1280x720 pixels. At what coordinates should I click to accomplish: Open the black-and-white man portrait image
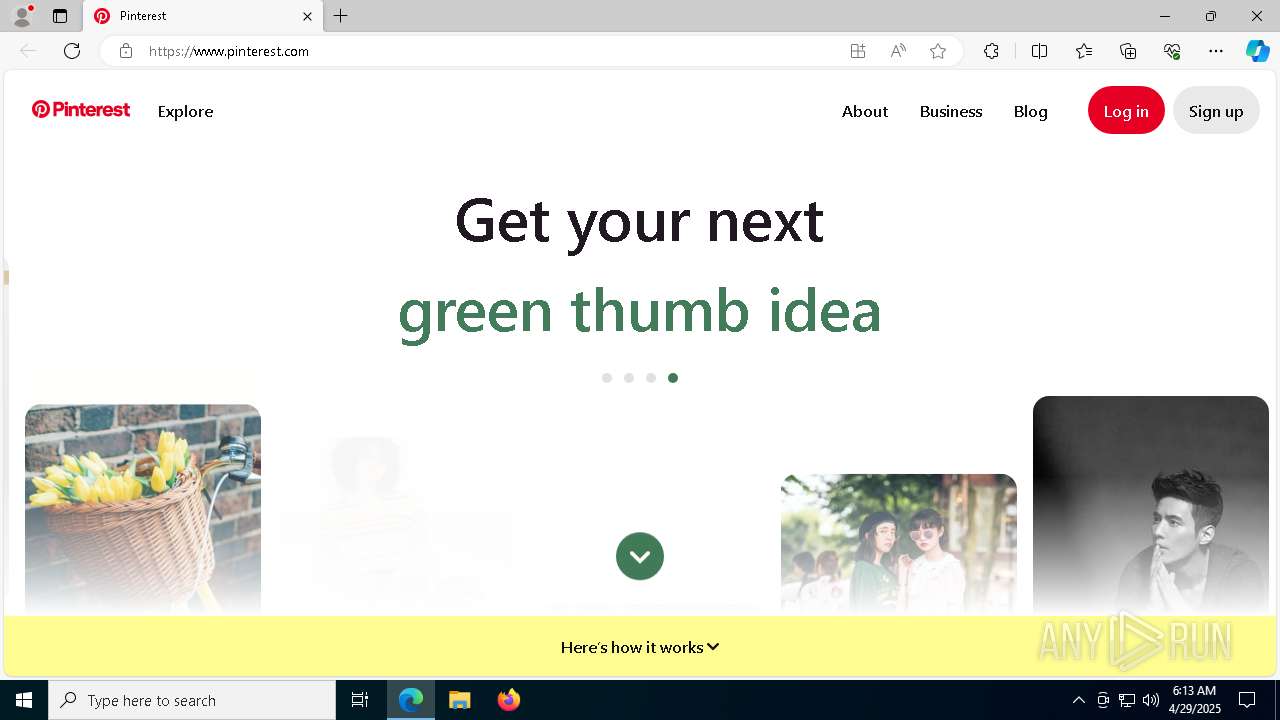point(1151,505)
